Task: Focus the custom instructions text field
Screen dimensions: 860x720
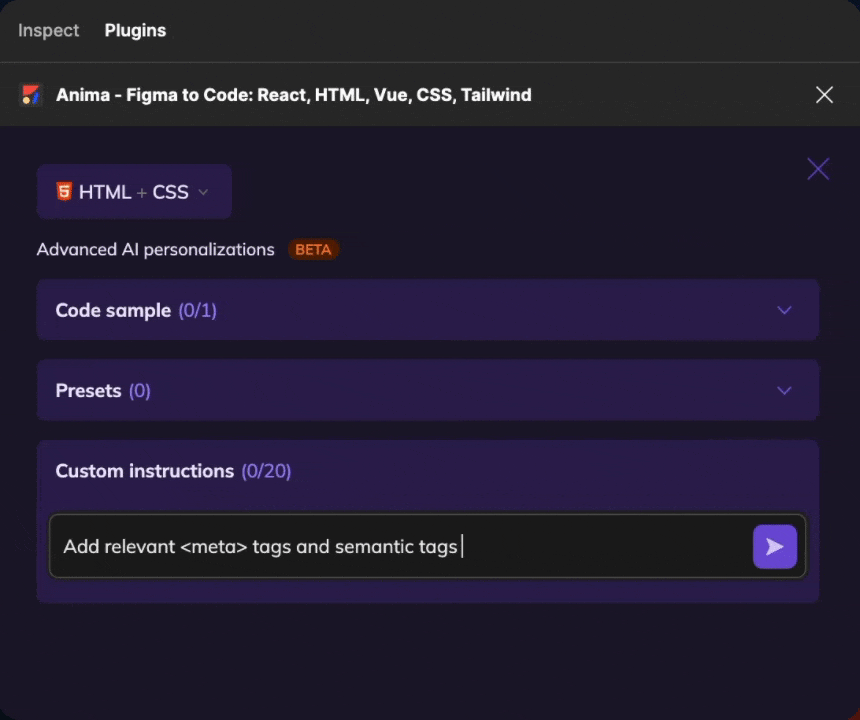Action: click(x=400, y=546)
